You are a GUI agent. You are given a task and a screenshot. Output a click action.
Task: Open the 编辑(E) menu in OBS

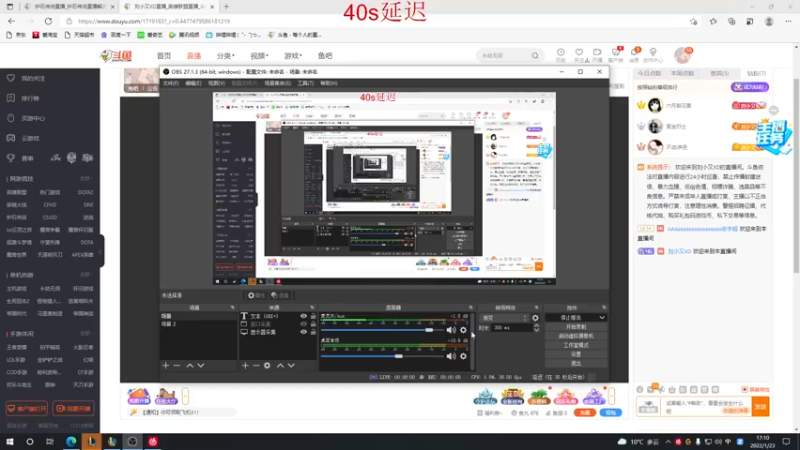pos(193,83)
